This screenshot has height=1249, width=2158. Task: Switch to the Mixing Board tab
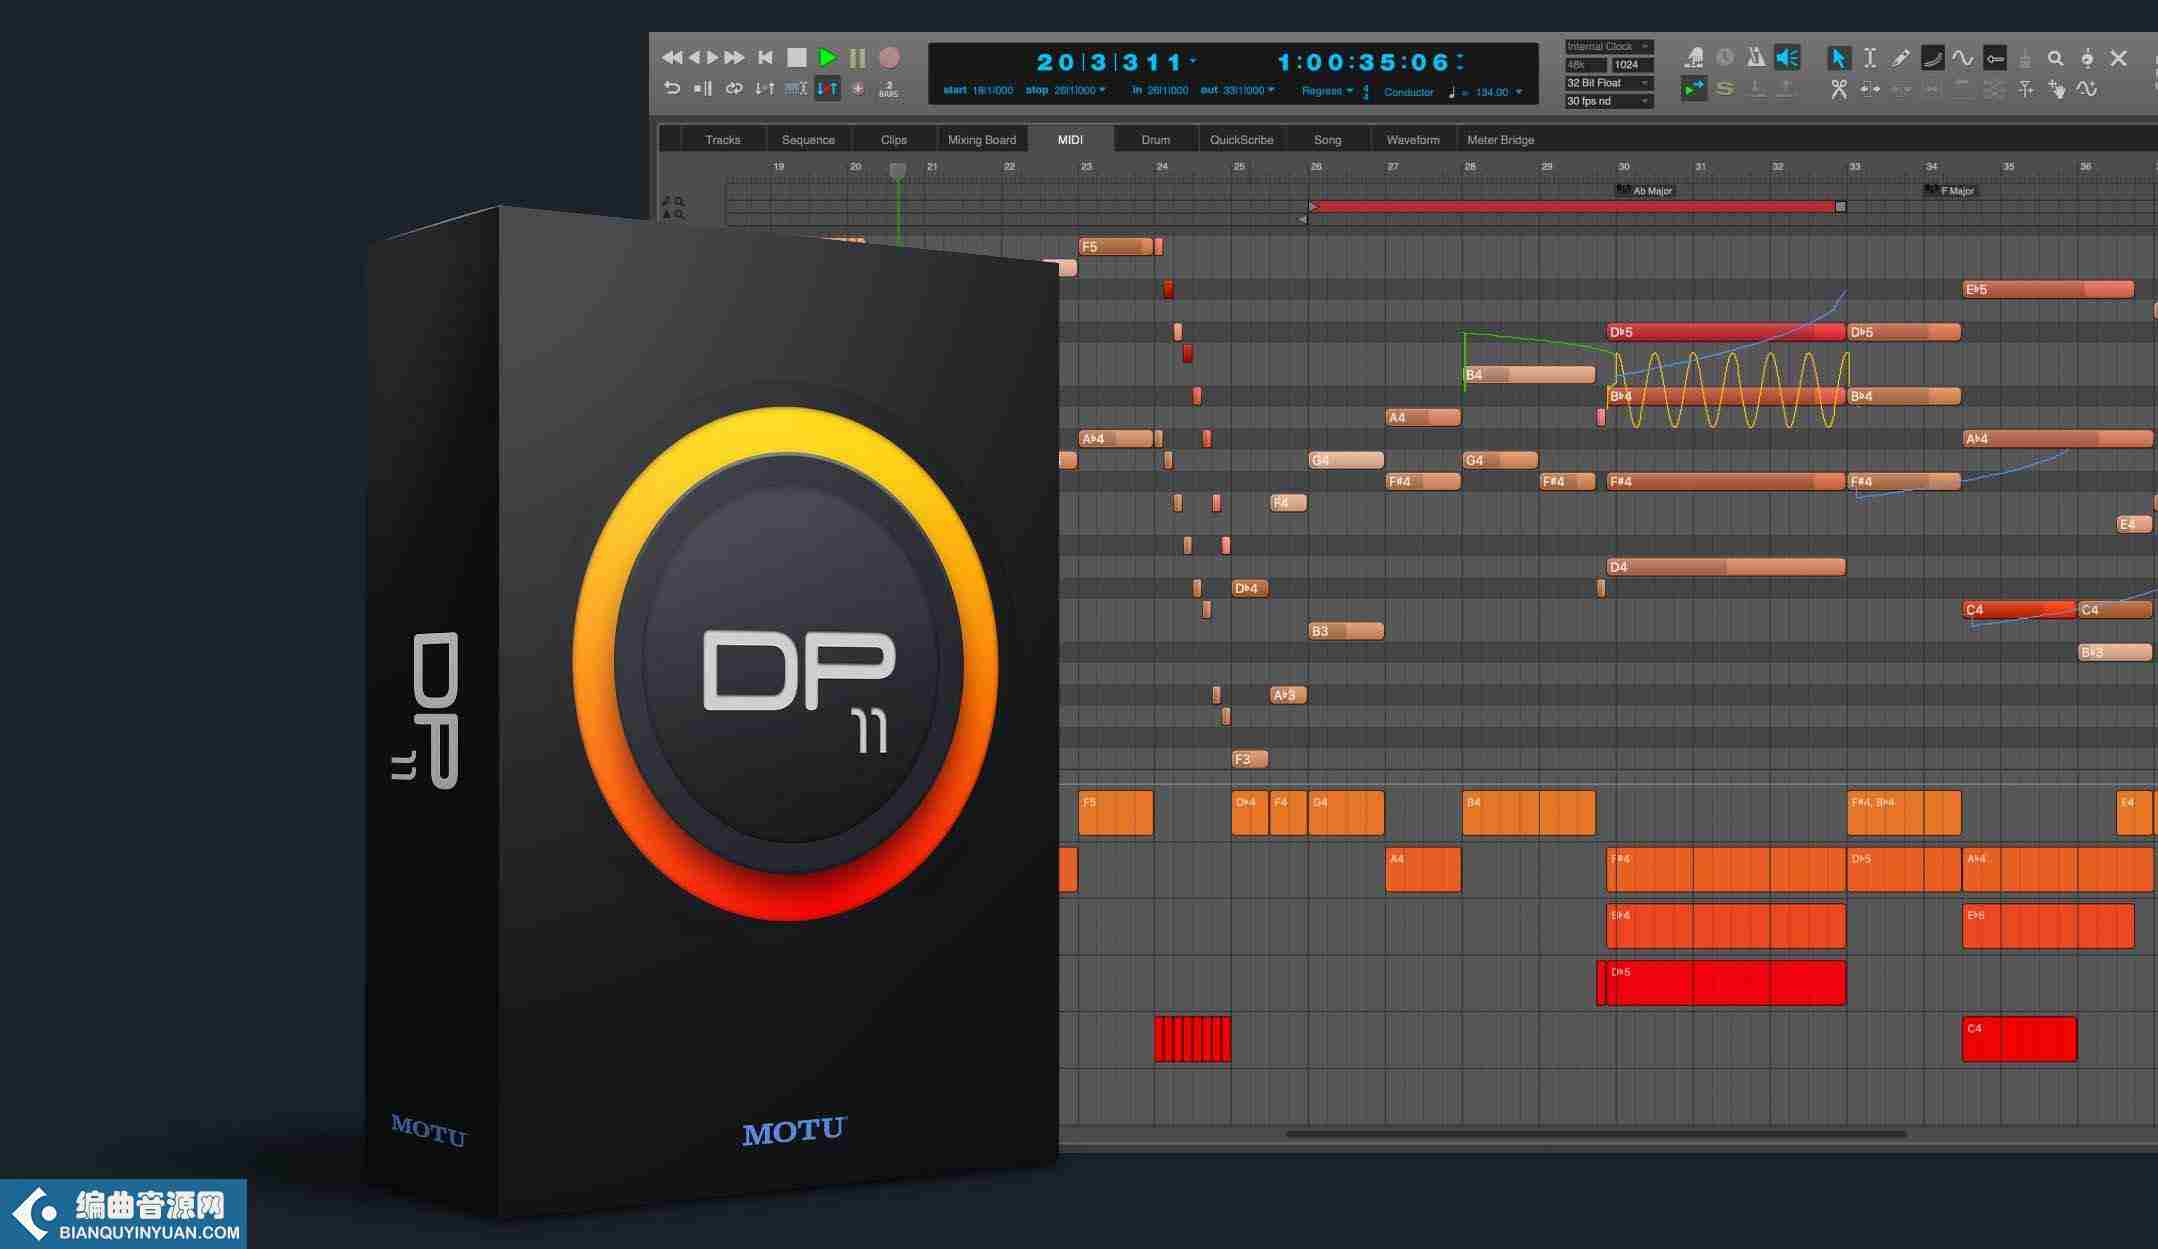click(x=981, y=140)
